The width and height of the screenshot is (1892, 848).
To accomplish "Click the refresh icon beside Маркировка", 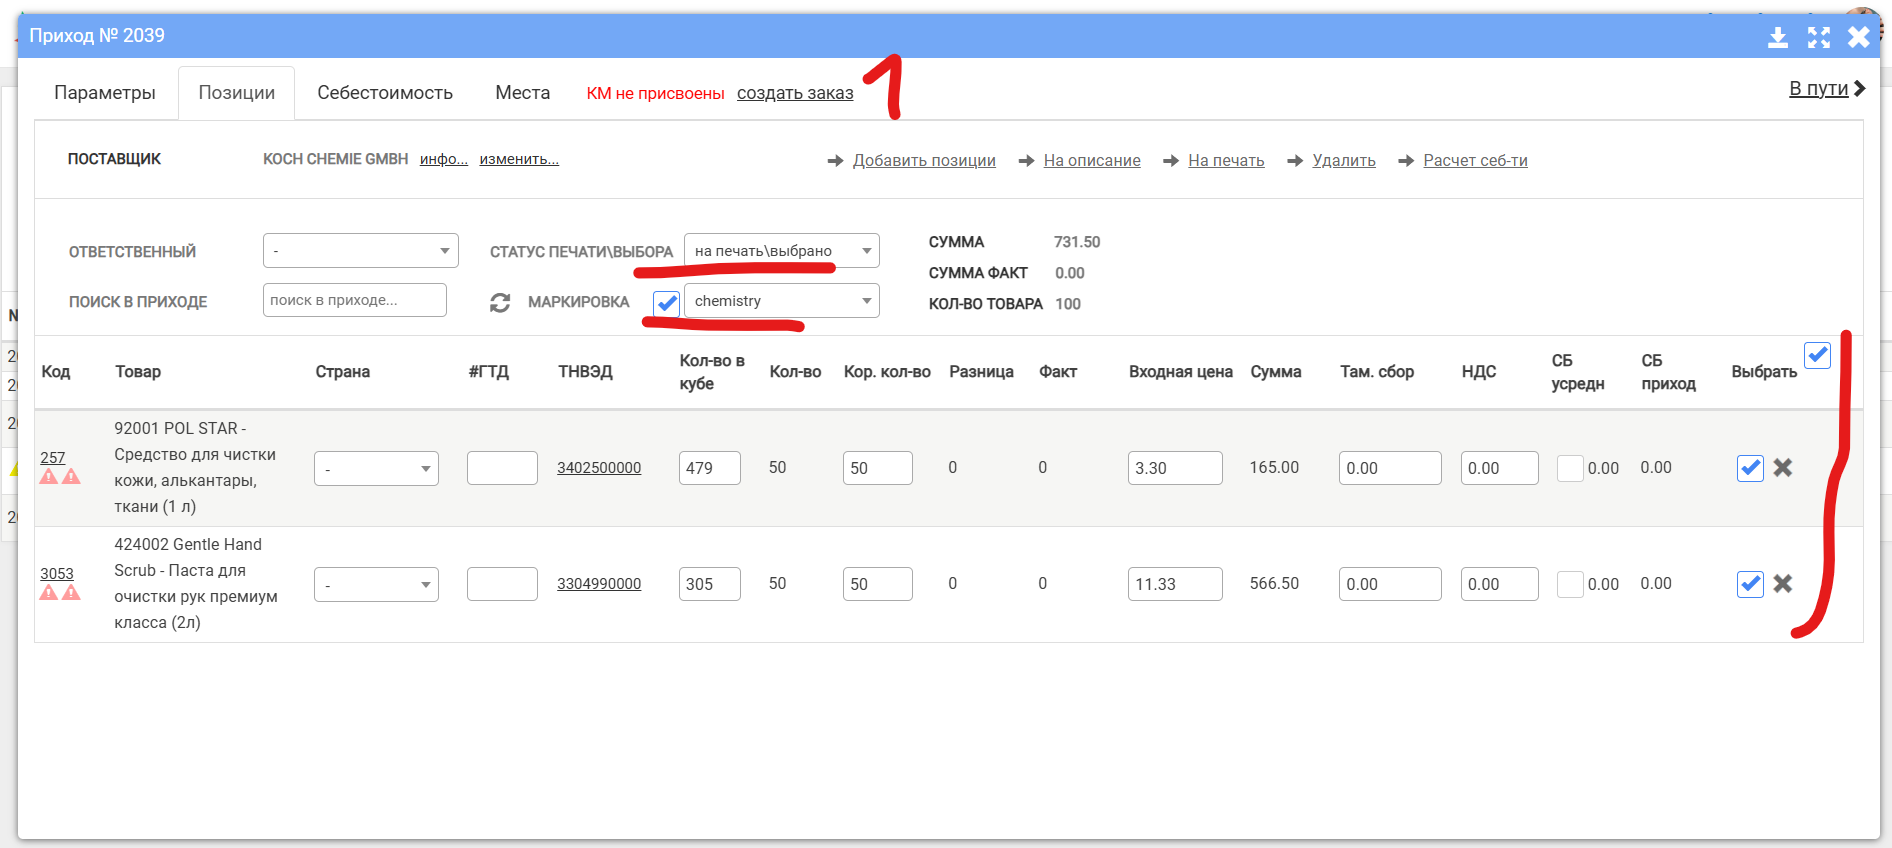I will point(500,302).
